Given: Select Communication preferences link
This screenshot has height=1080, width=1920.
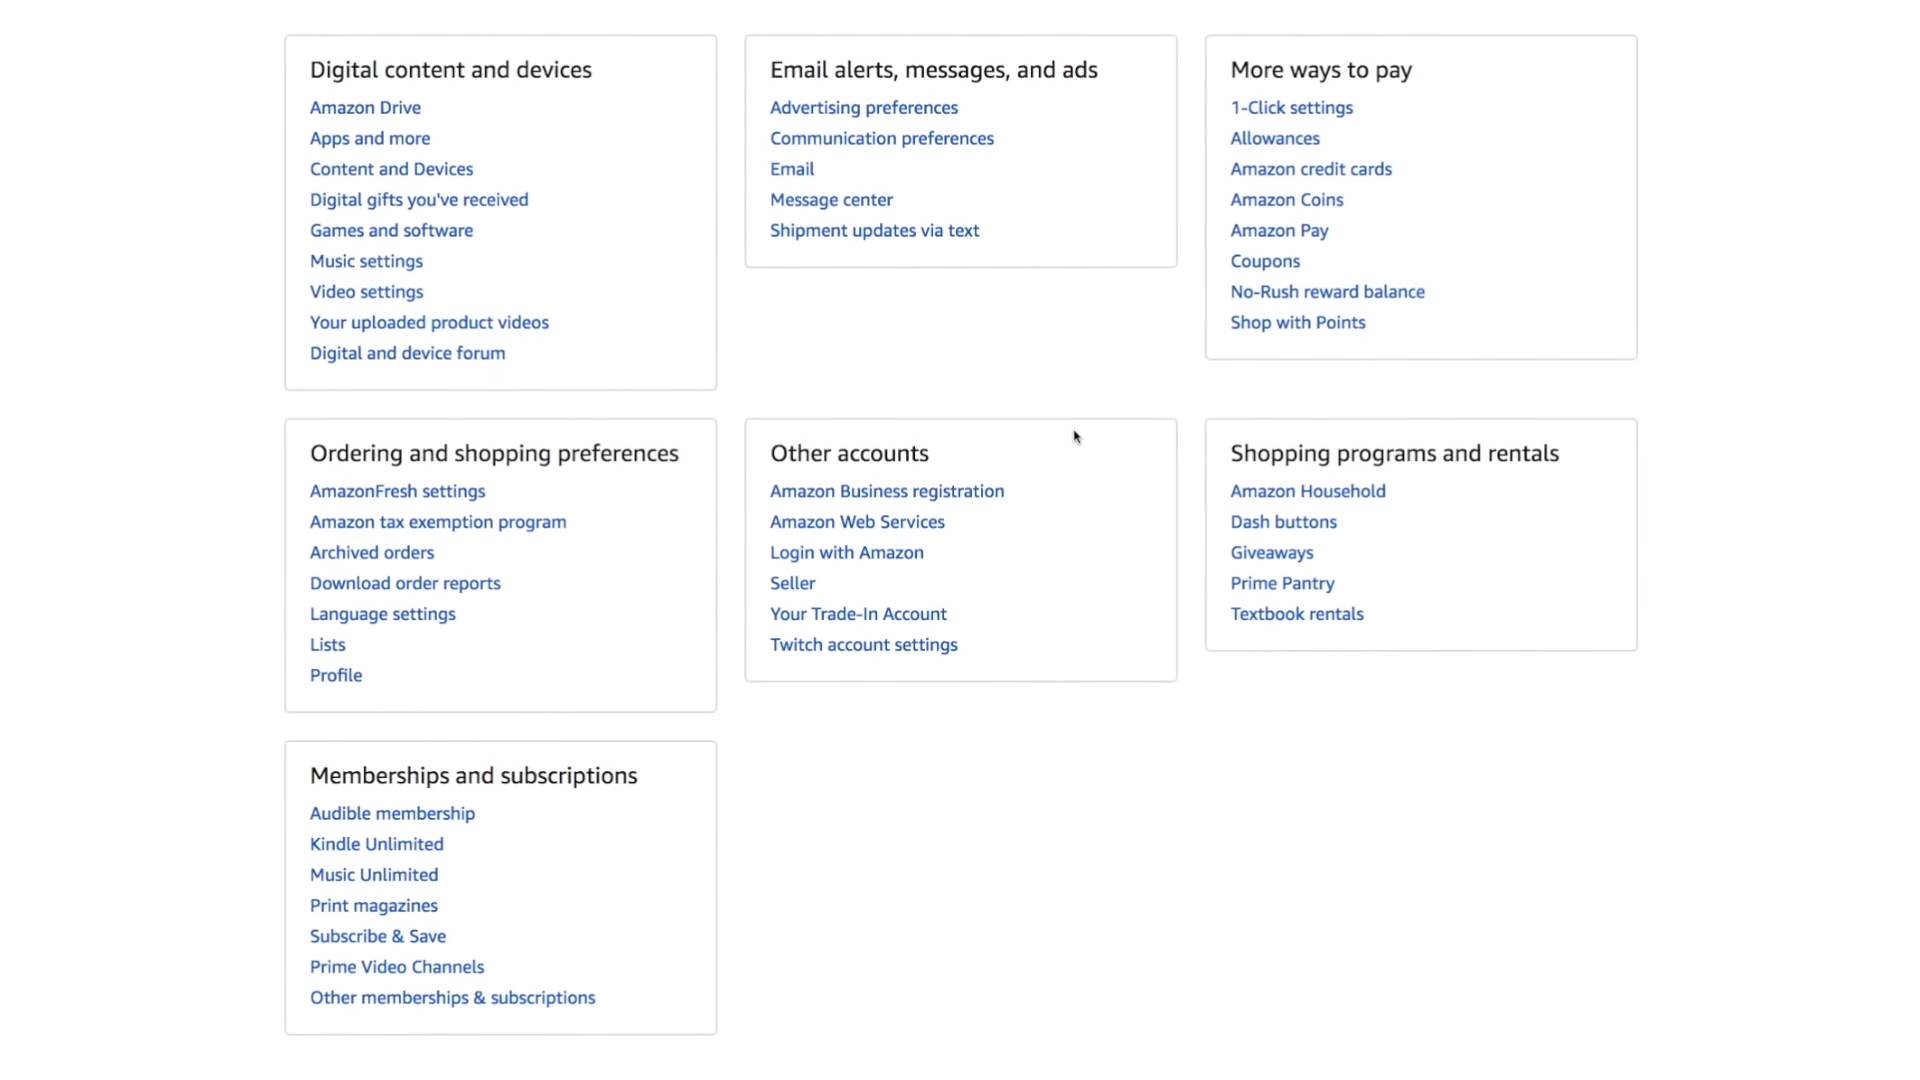Looking at the screenshot, I should coord(881,138).
